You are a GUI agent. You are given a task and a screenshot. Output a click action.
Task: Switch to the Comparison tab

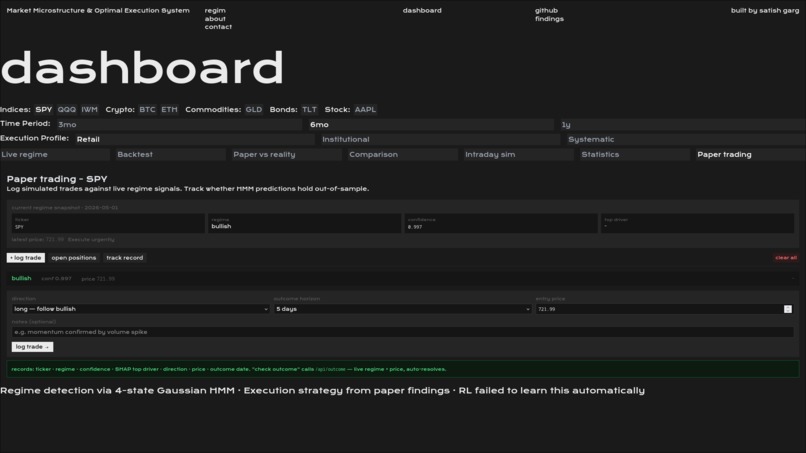coord(403,154)
